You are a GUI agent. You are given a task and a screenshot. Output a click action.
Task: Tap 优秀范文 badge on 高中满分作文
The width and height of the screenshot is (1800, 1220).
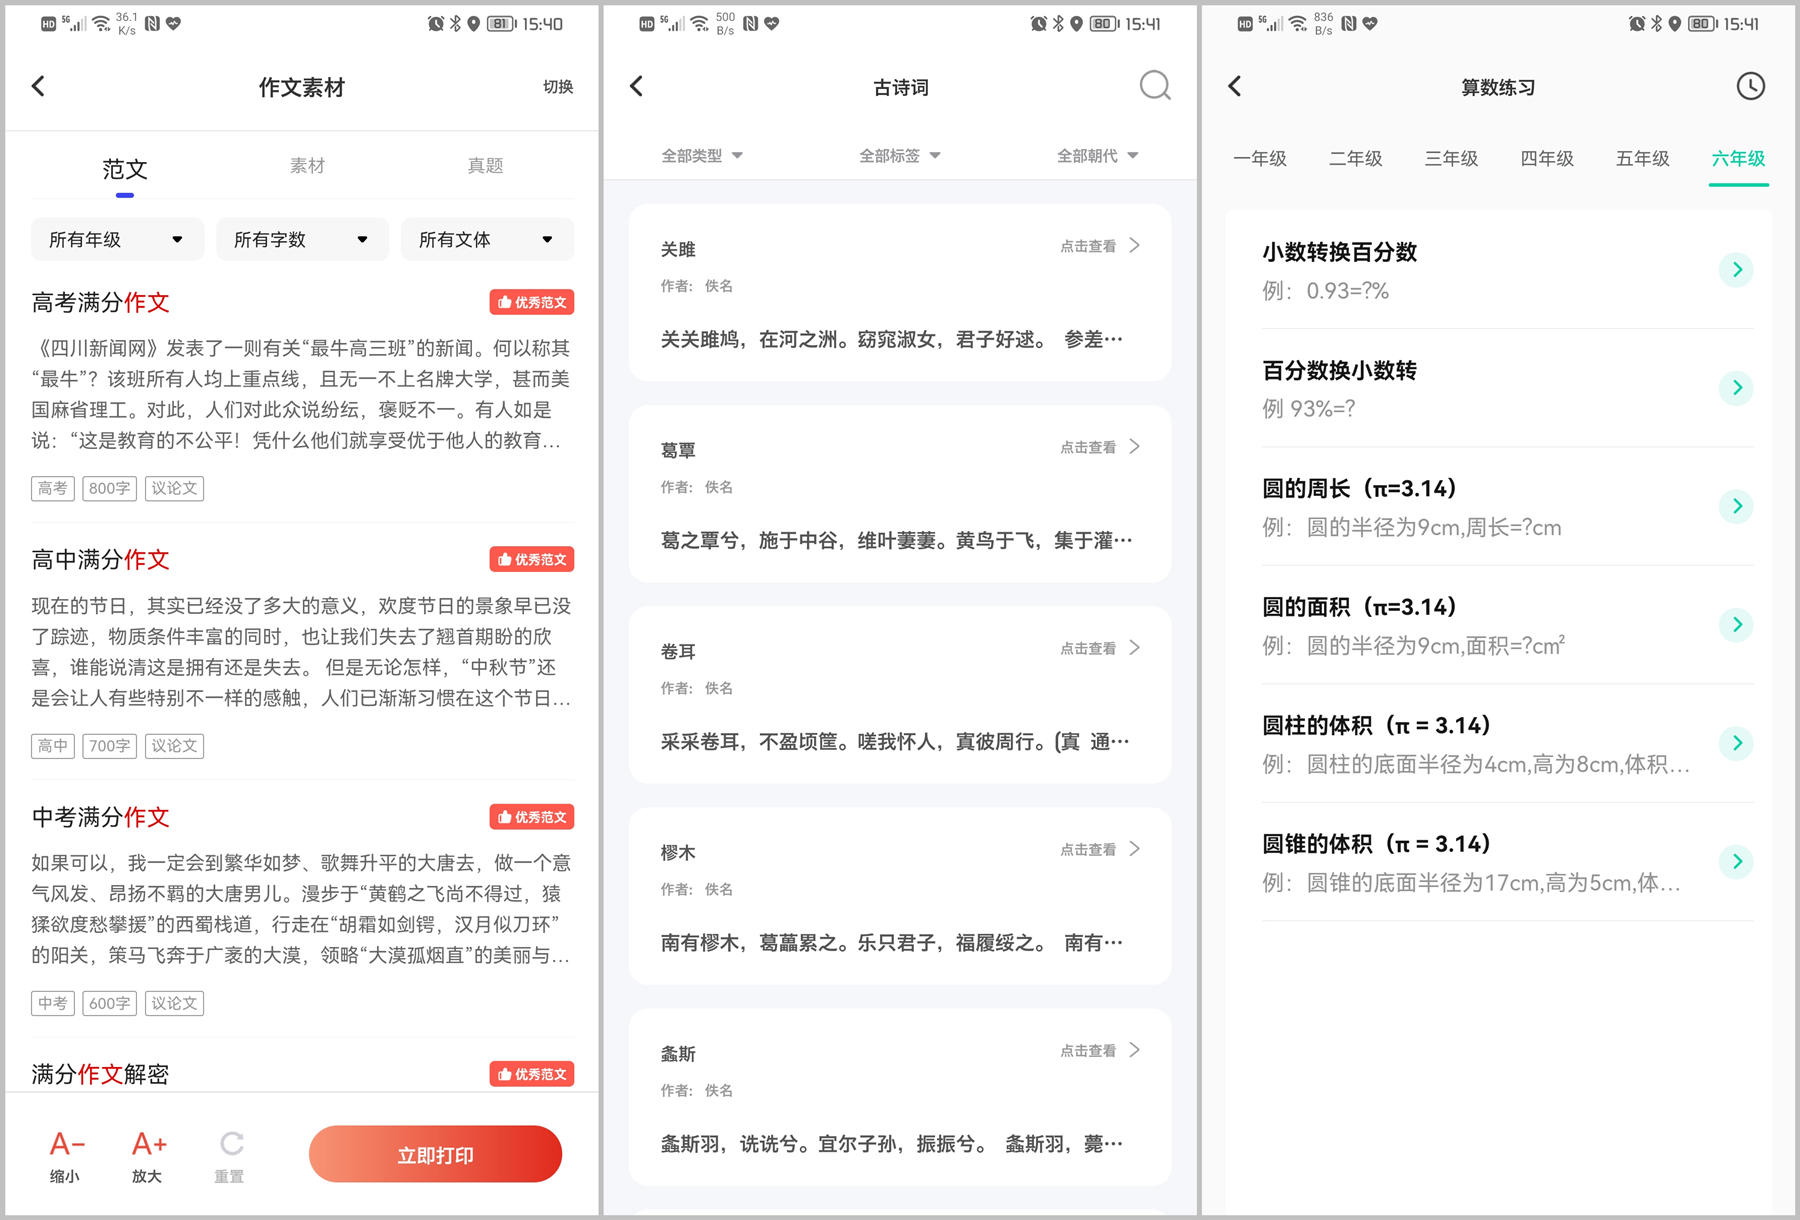(532, 559)
